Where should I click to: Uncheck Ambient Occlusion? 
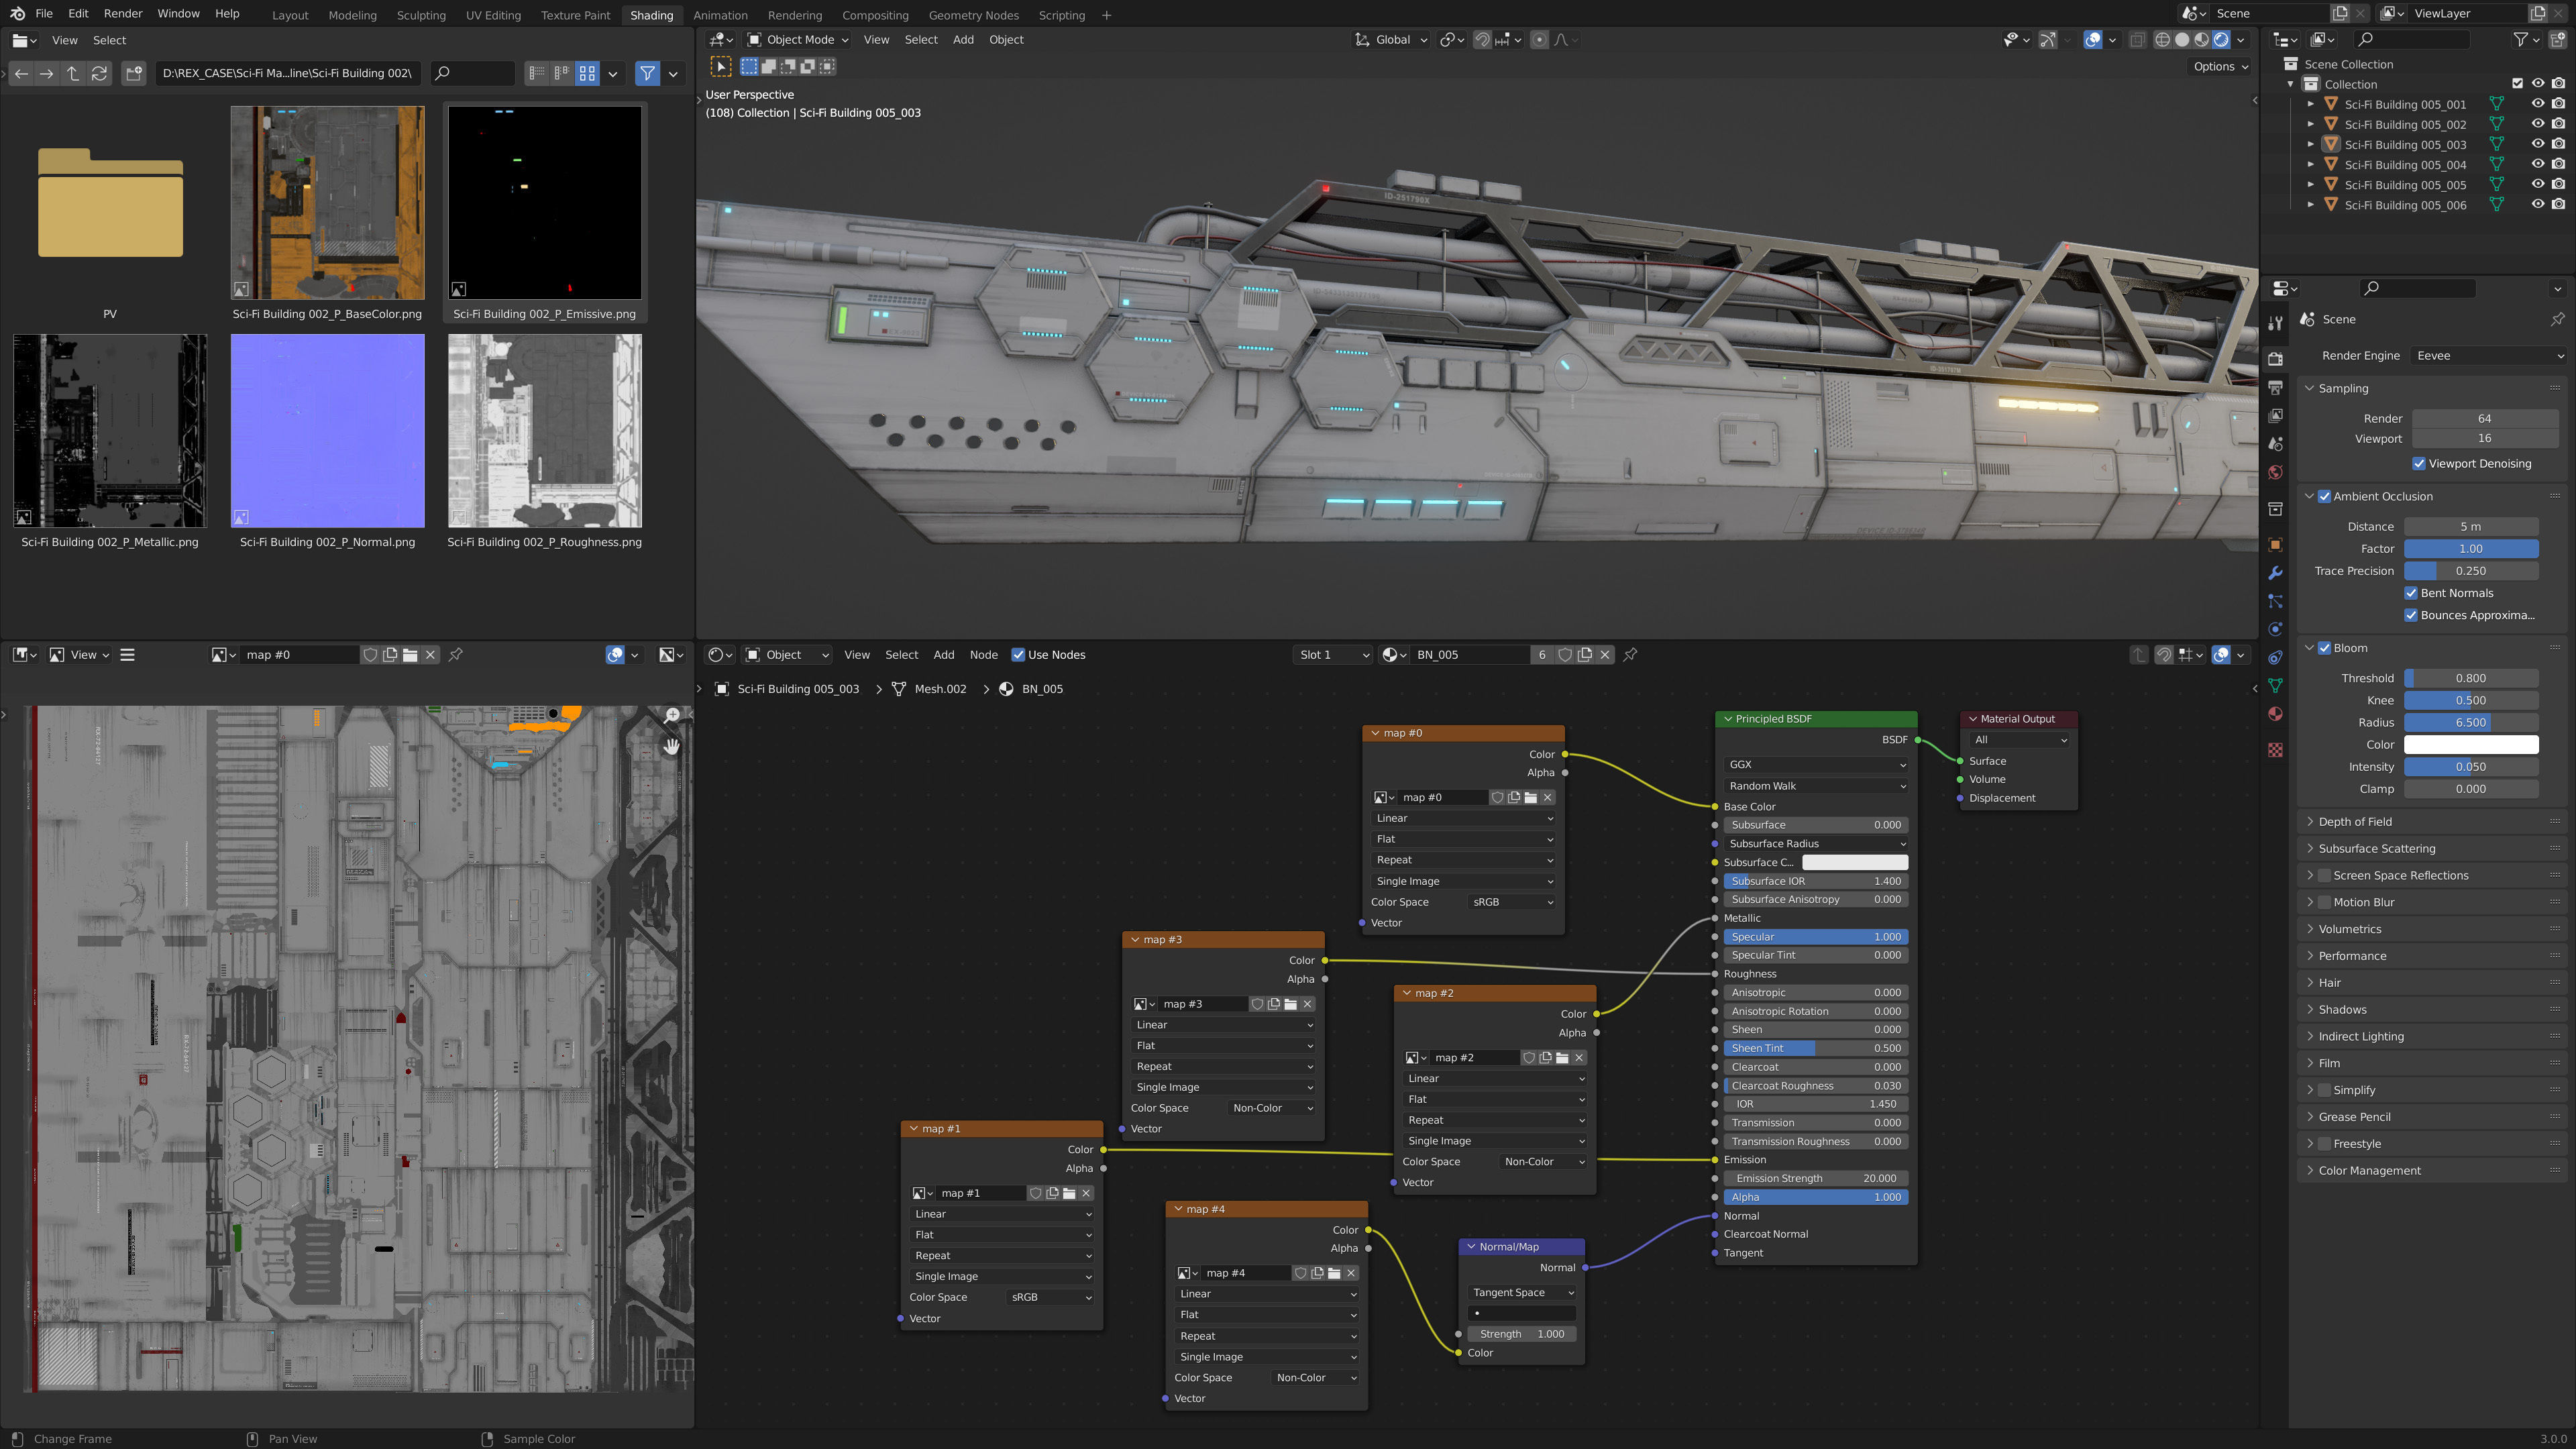click(x=2325, y=496)
